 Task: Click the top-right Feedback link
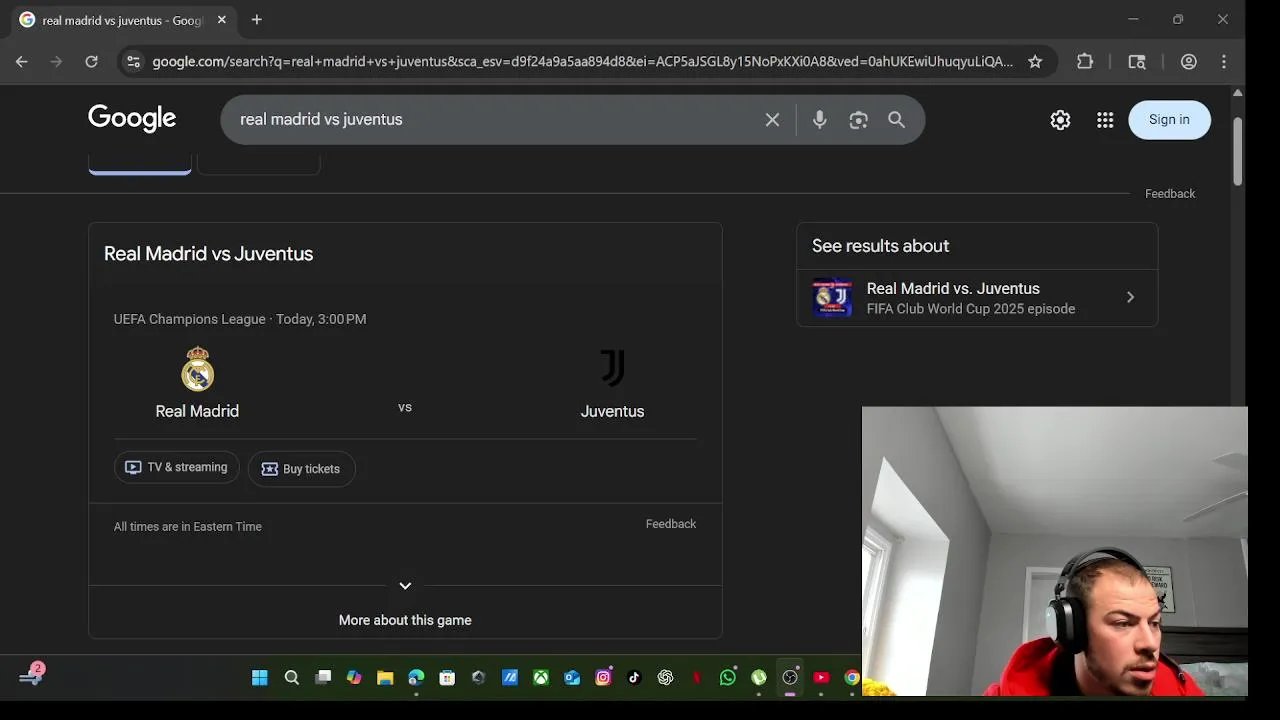[1170, 194]
